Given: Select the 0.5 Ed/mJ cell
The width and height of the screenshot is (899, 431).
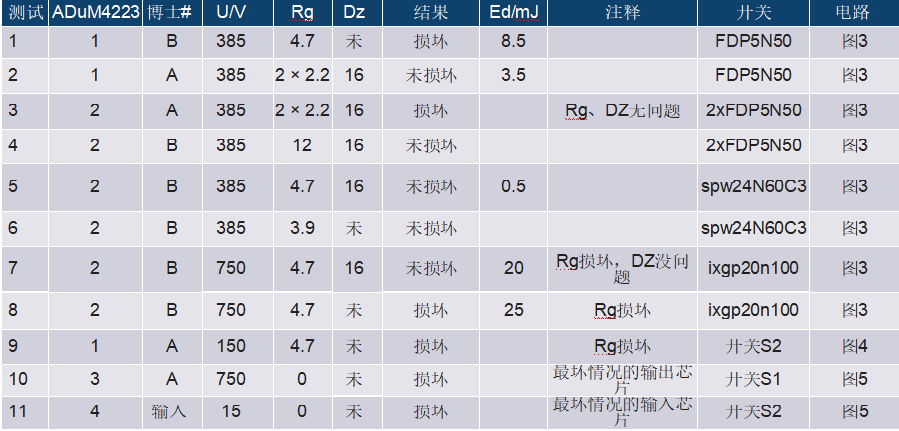Looking at the screenshot, I should pyautogui.click(x=513, y=186).
